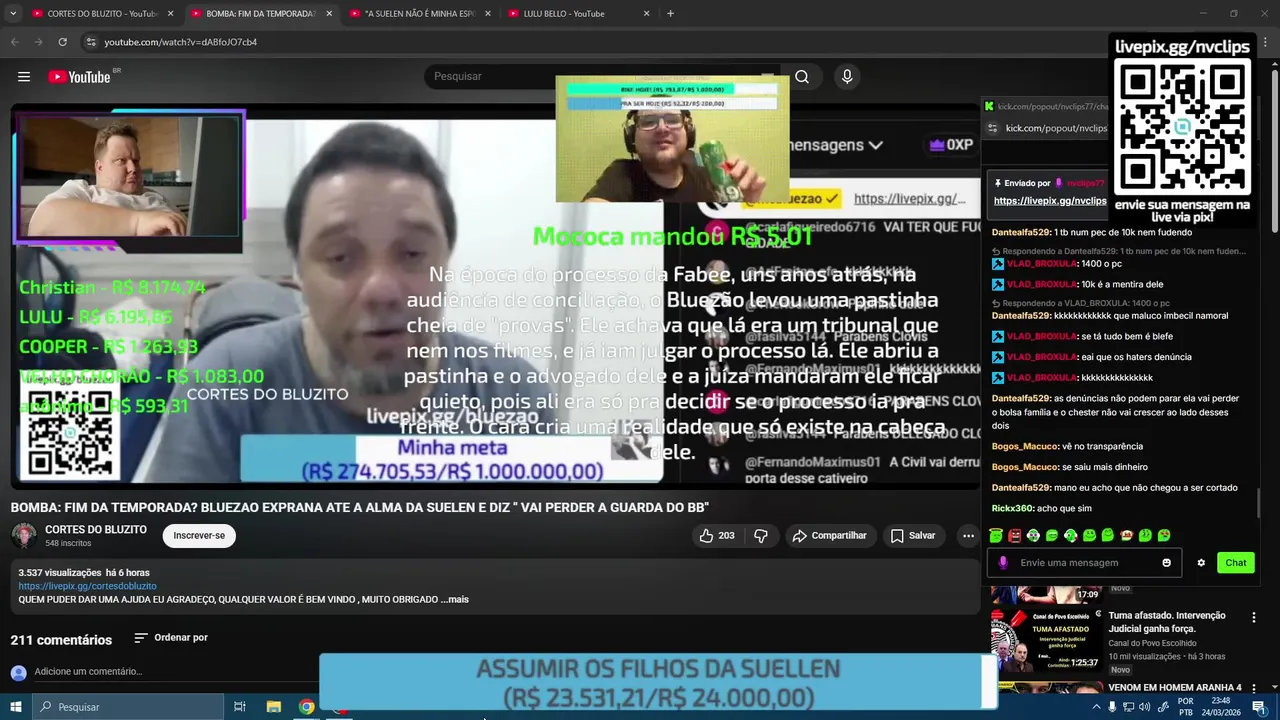Open the Windows Start menu

[x=15, y=707]
